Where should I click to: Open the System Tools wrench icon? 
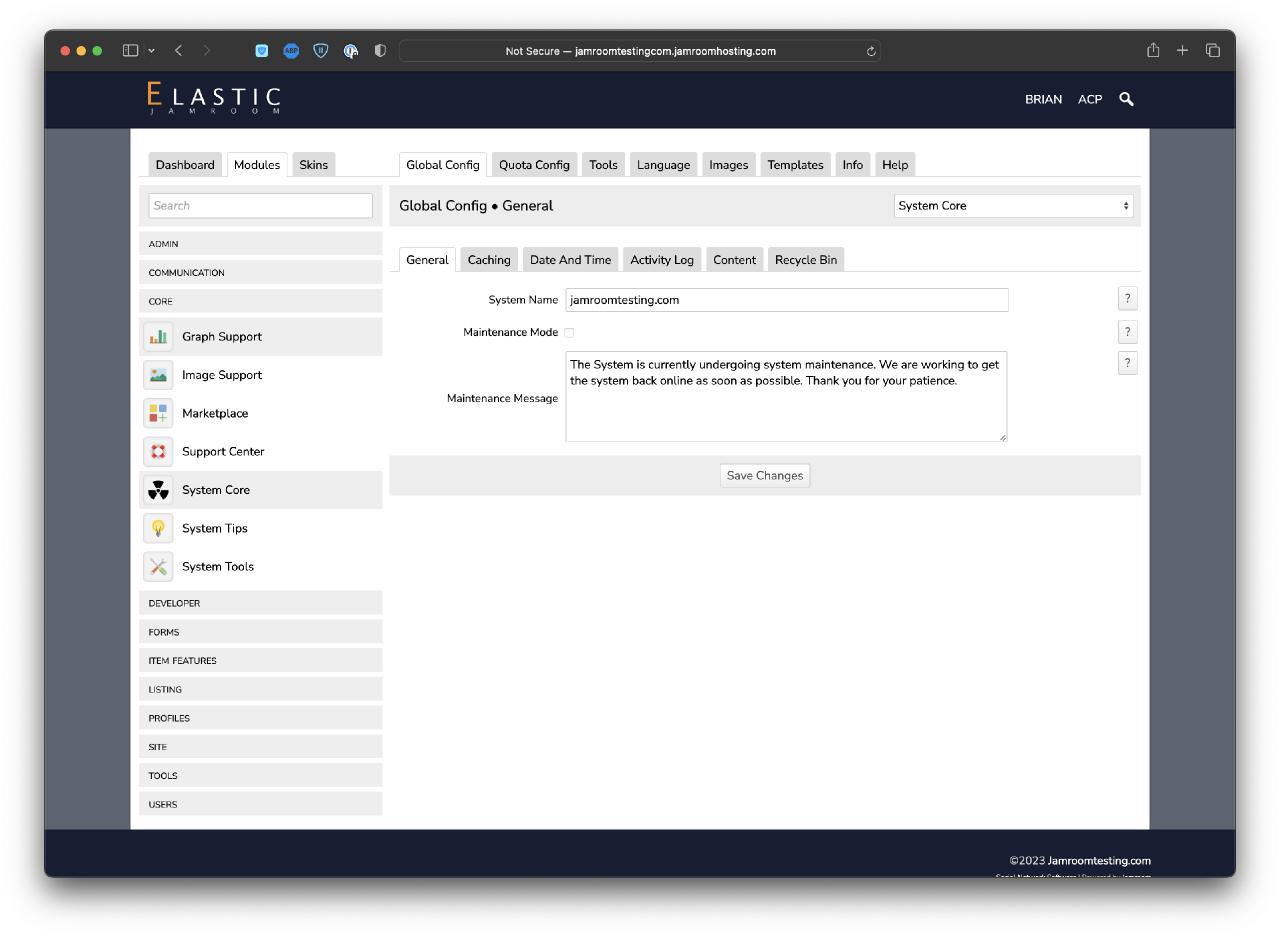158,567
